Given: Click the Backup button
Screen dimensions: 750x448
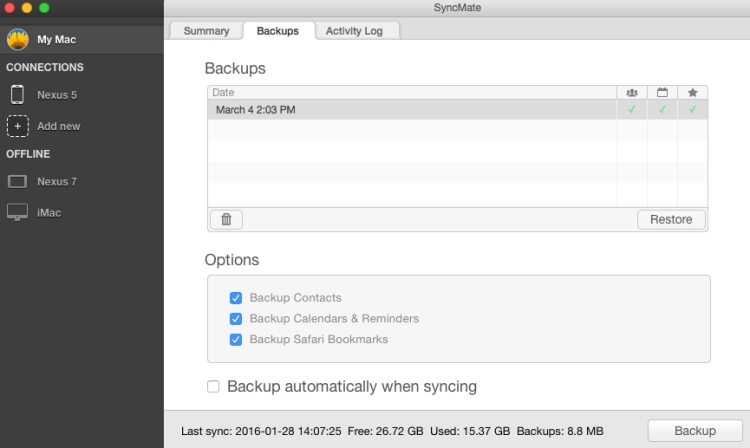Looking at the screenshot, I should click(x=695, y=431).
